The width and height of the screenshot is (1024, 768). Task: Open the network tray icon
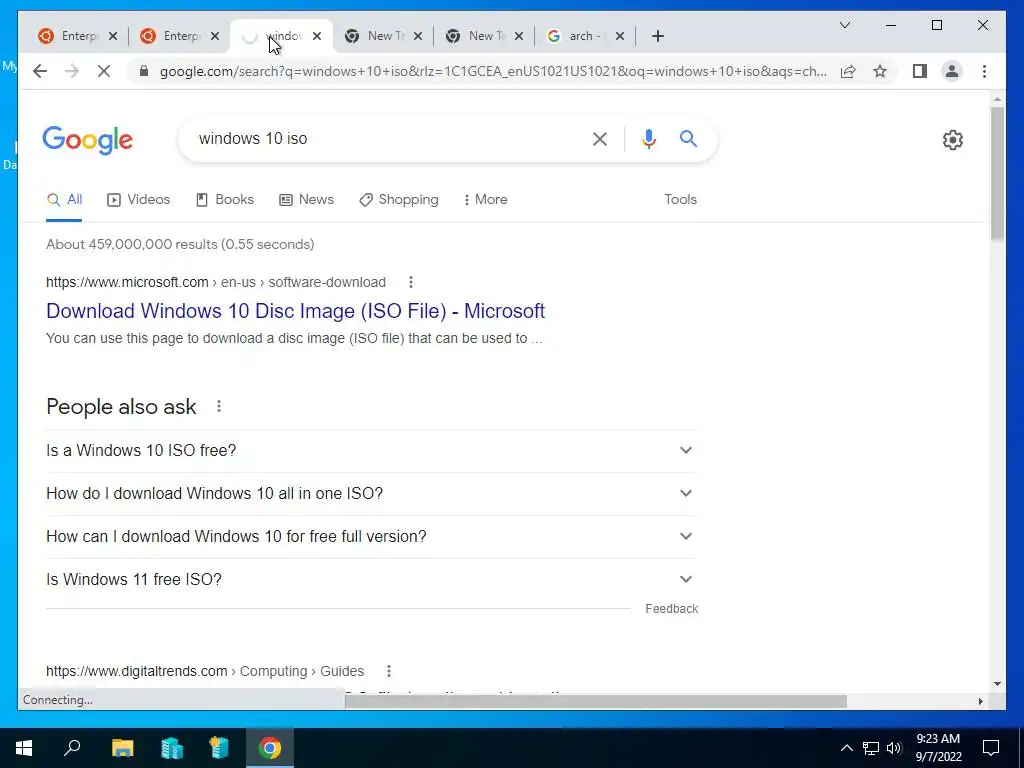tap(871, 748)
